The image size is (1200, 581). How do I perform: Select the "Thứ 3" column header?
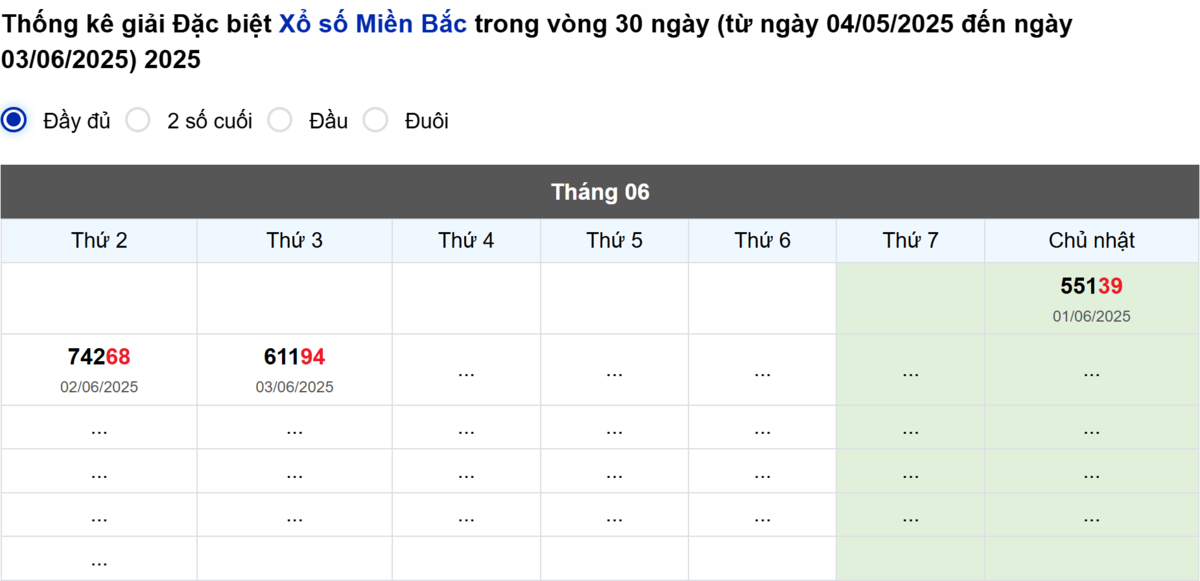tap(294, 240)
